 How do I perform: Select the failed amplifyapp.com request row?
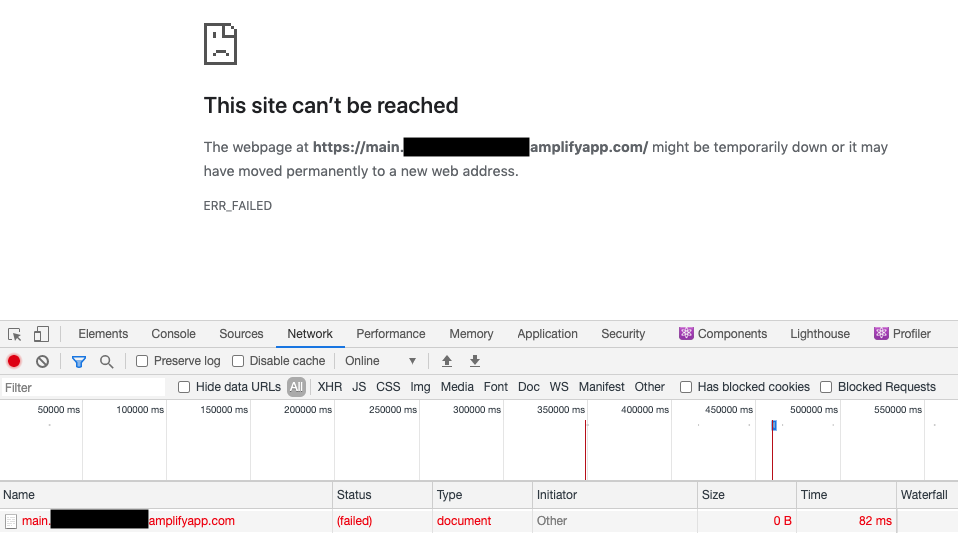pos(479,521)
